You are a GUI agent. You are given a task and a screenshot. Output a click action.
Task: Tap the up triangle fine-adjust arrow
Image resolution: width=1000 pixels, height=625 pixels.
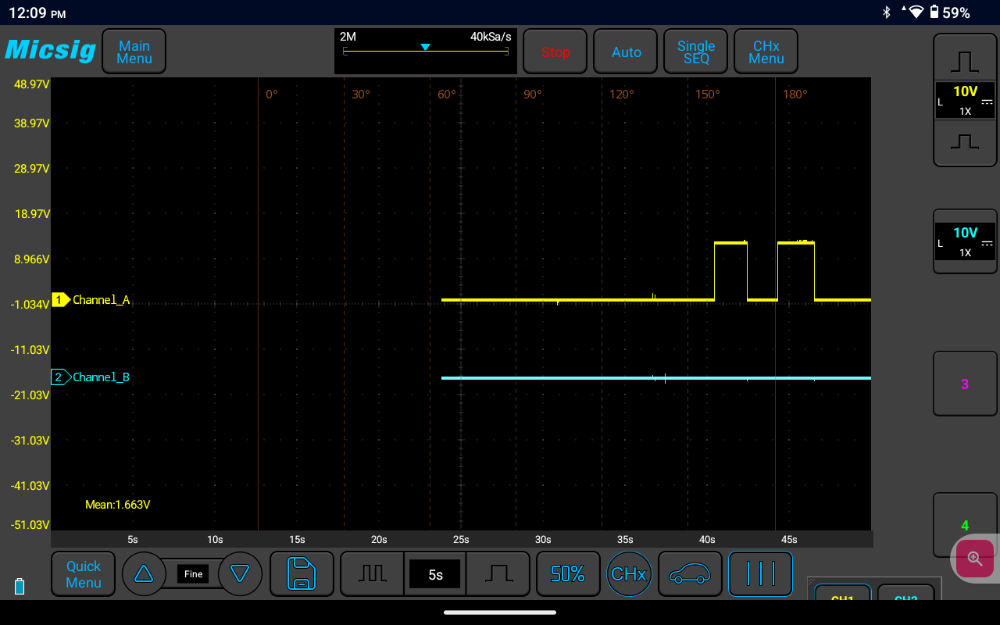point(144,574)
